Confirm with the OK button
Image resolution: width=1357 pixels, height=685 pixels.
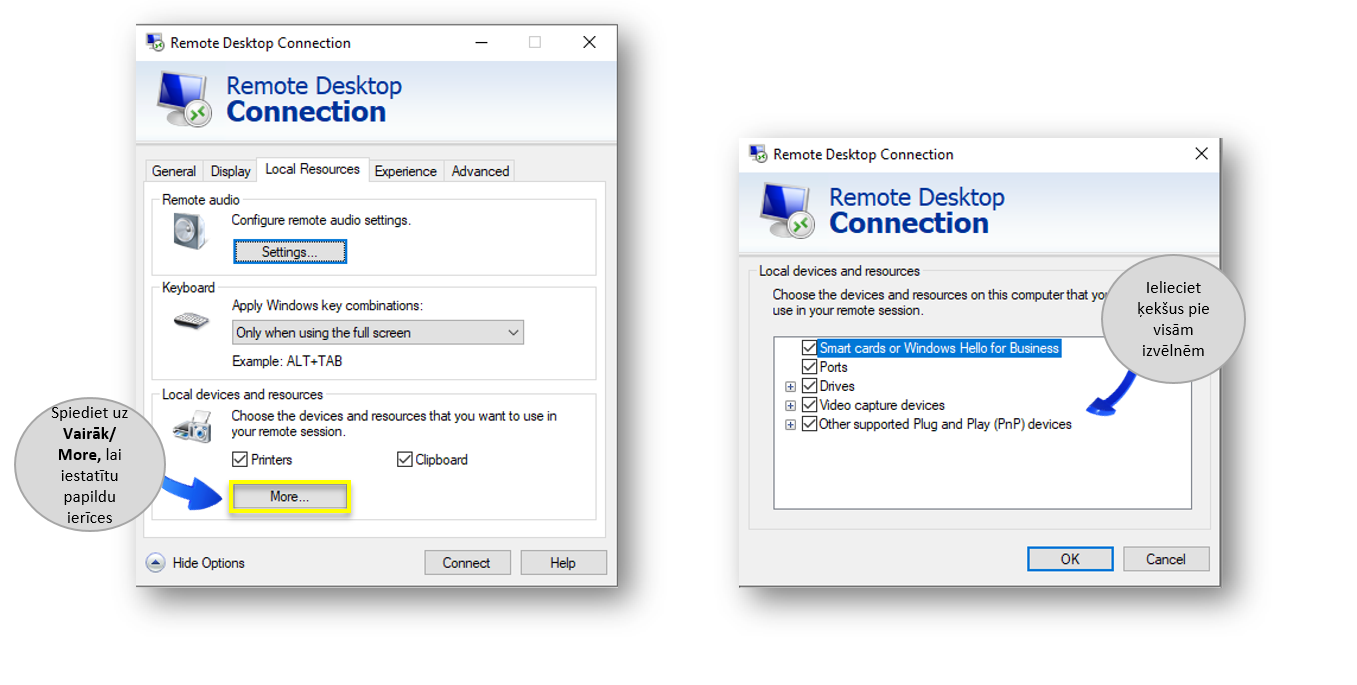pos(1069,559)
